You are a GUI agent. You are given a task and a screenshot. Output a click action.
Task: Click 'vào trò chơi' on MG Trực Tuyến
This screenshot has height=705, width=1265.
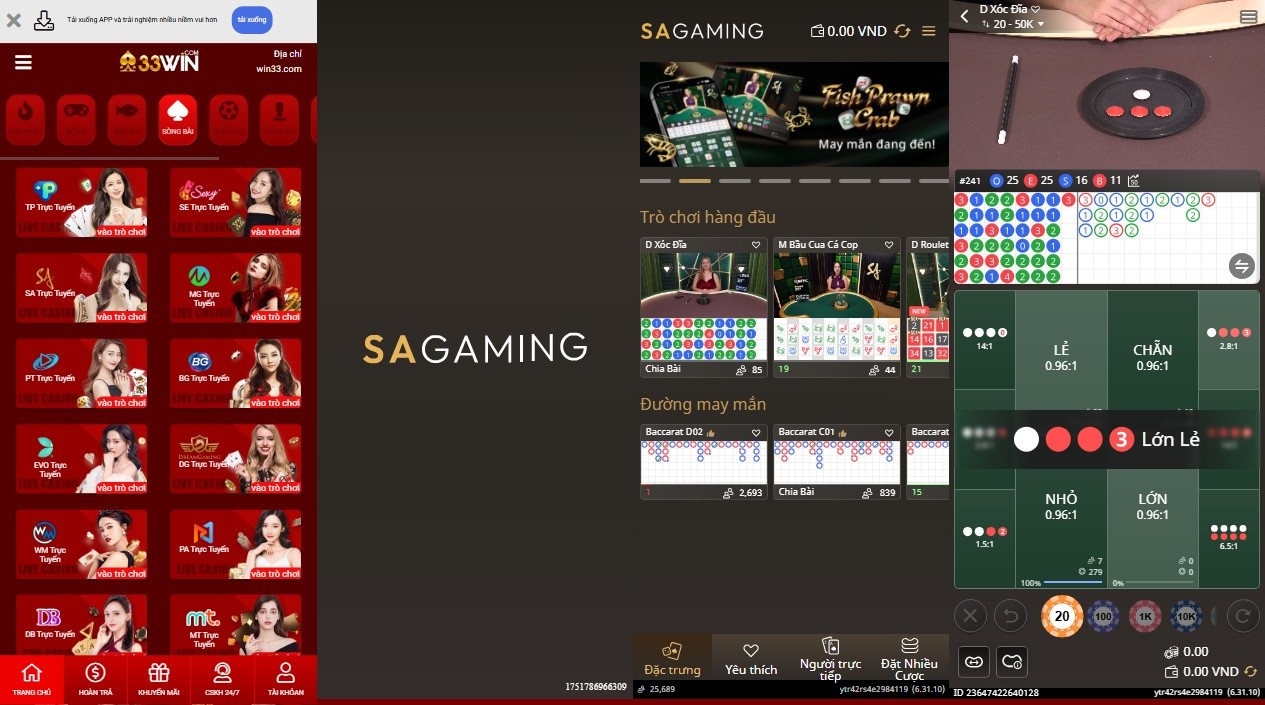[275, 317]
